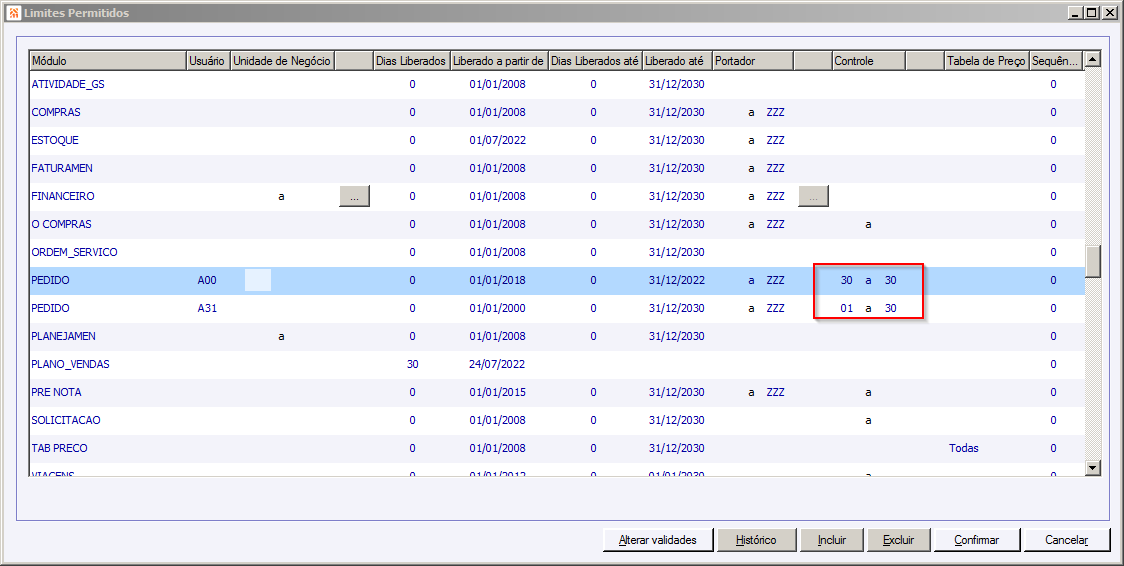Click the Controle column header
1124x566 pixels.
click(868, 61)
